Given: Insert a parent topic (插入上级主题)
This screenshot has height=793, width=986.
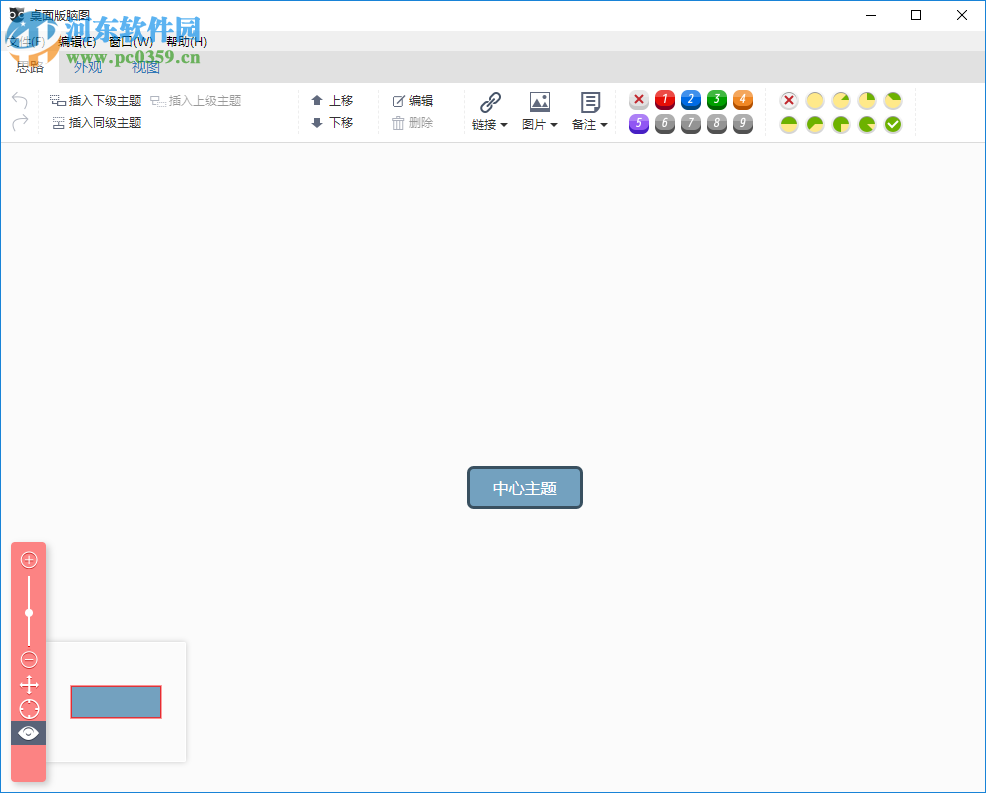Looking at the screenshot, I should click(x=196, y=101).
